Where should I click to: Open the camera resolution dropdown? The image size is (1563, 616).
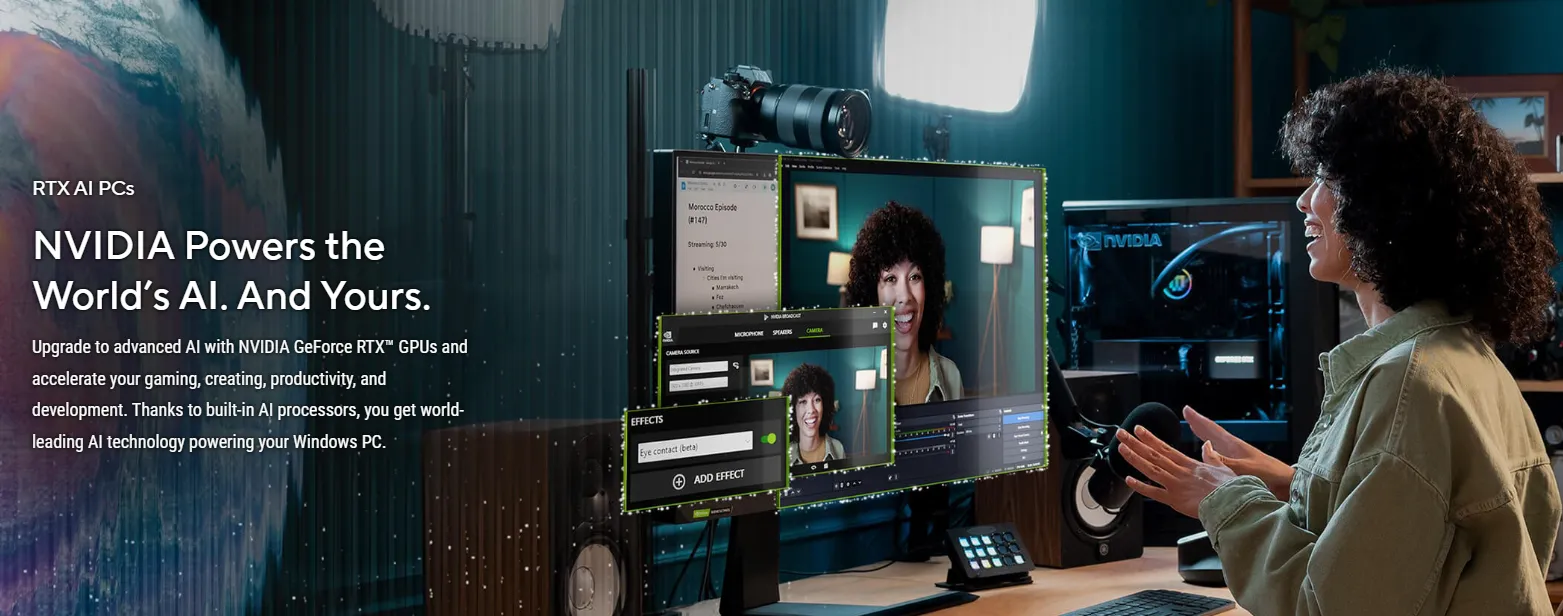point(698,385)
